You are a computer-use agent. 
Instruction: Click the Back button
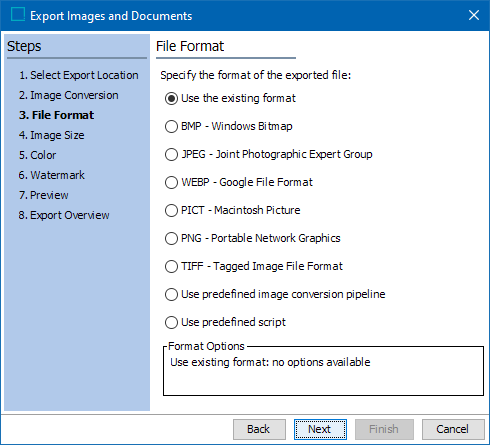(259, 429)
